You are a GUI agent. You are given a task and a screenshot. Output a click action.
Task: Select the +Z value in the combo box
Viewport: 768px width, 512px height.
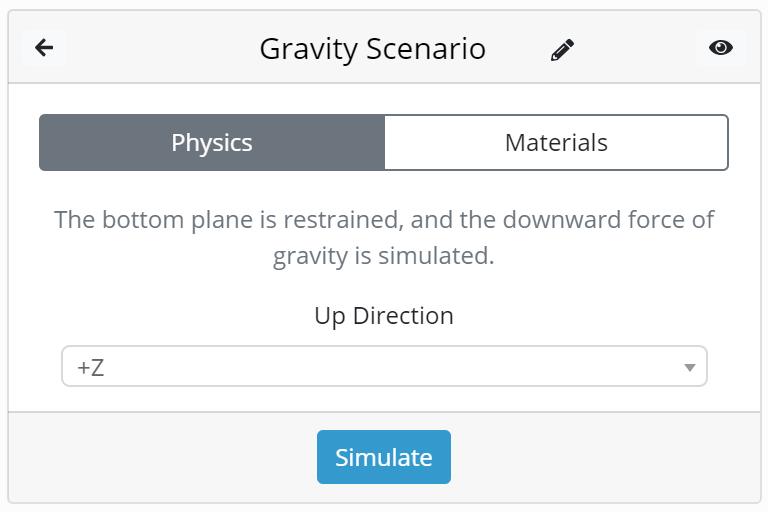tap(91, 367)
